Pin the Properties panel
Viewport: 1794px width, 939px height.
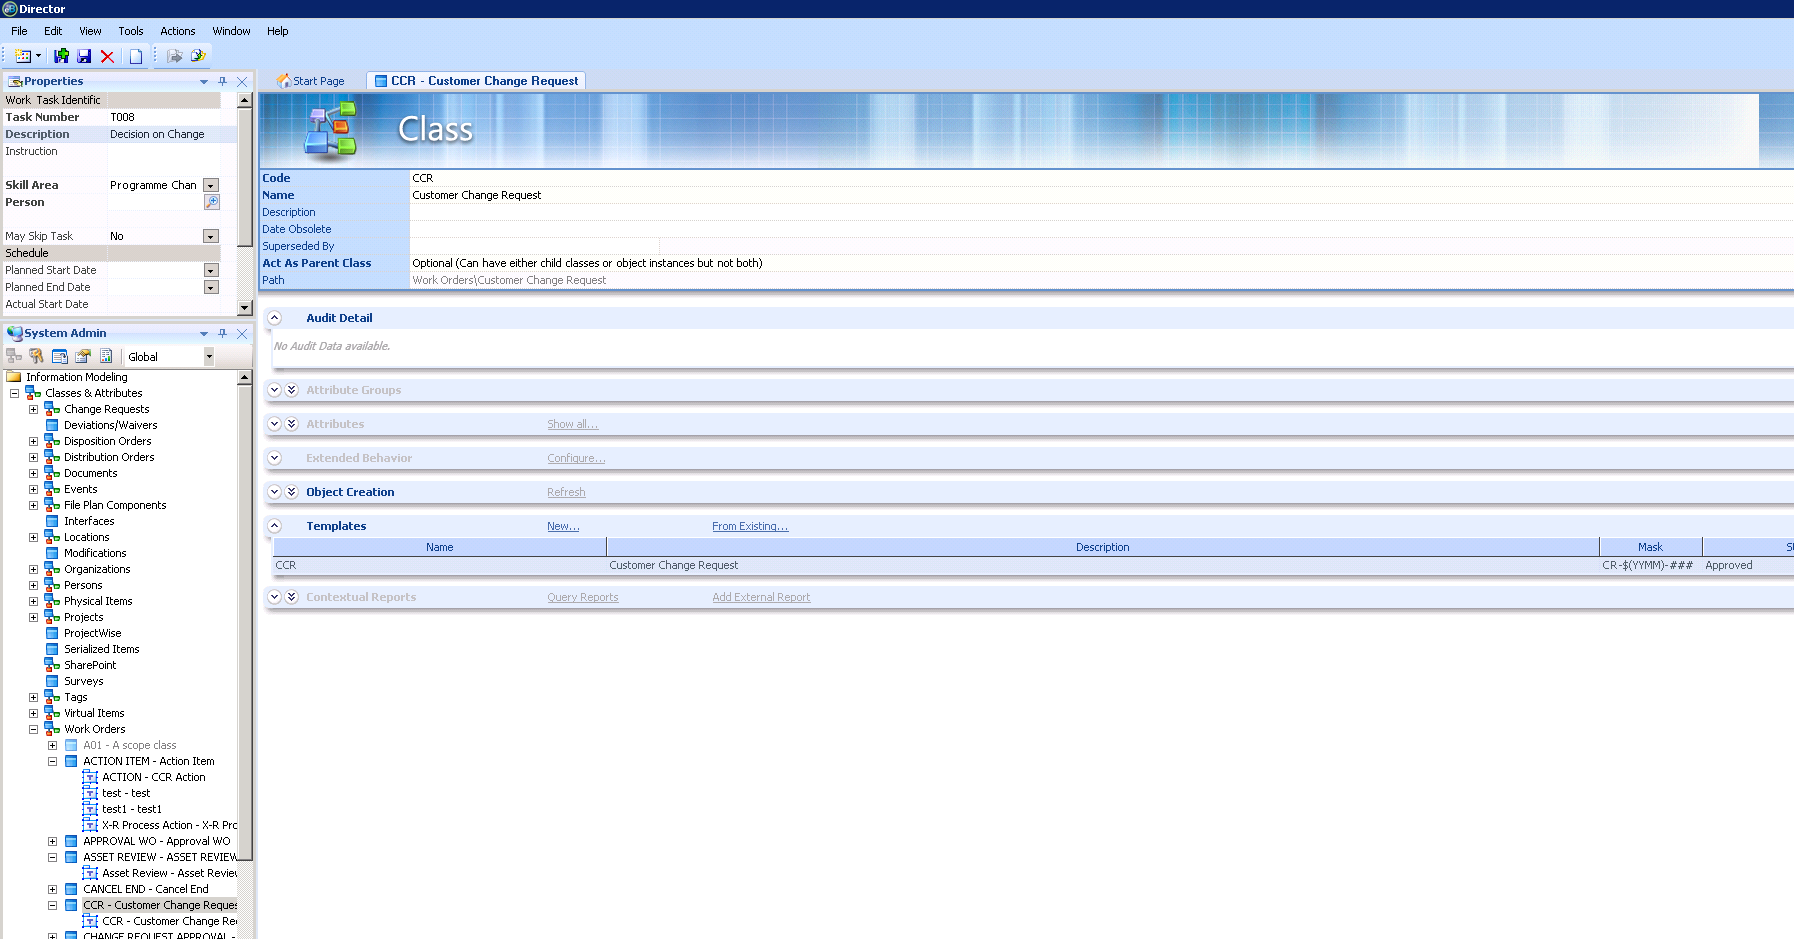point(222,81)
